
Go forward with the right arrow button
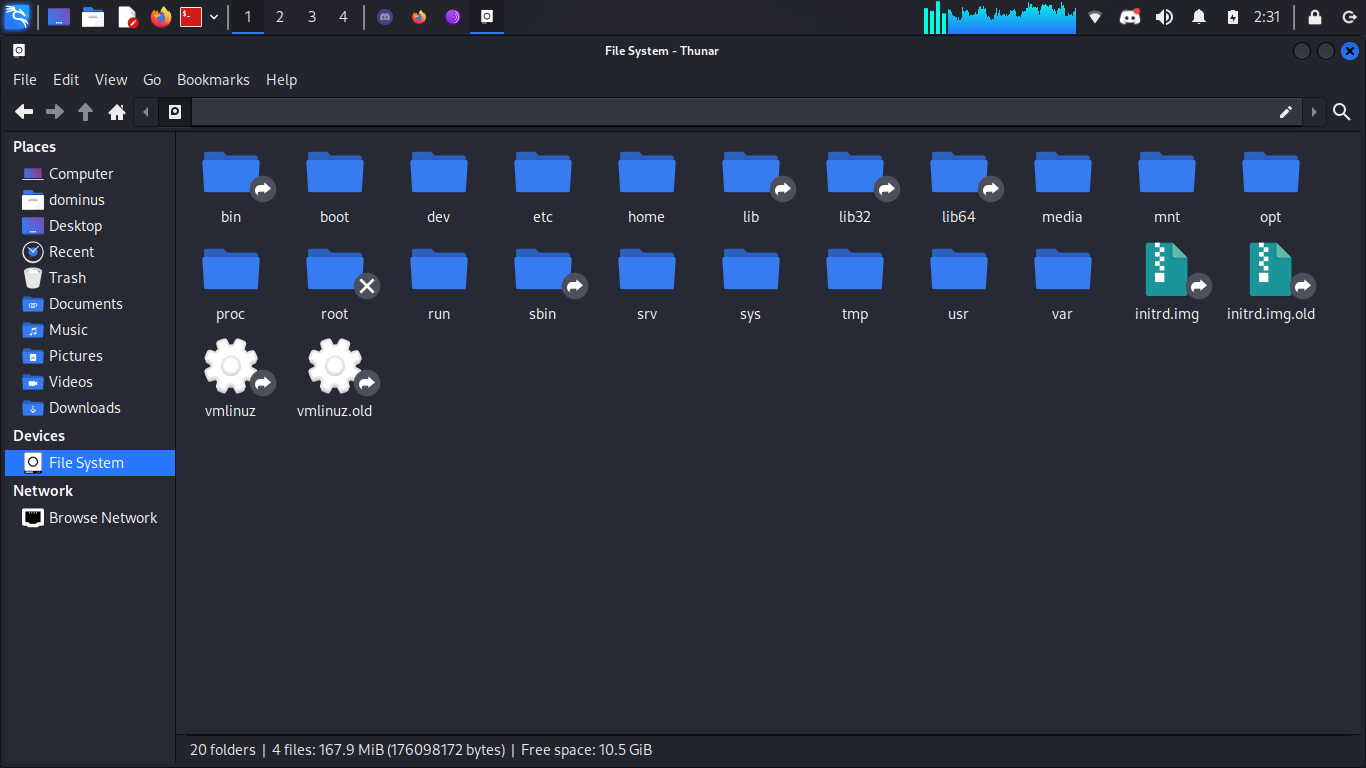[55, 112]
